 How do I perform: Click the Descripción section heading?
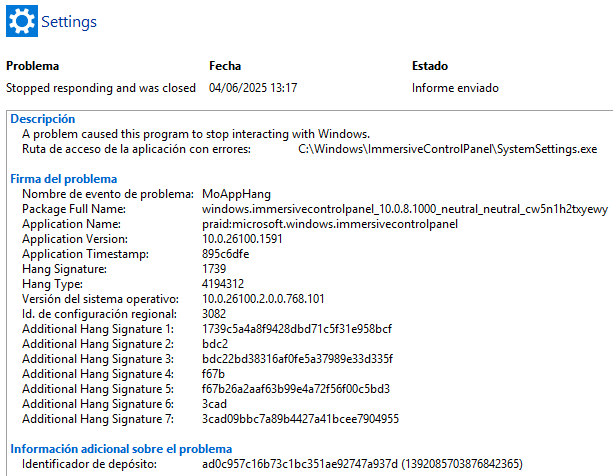pos(43,119)
